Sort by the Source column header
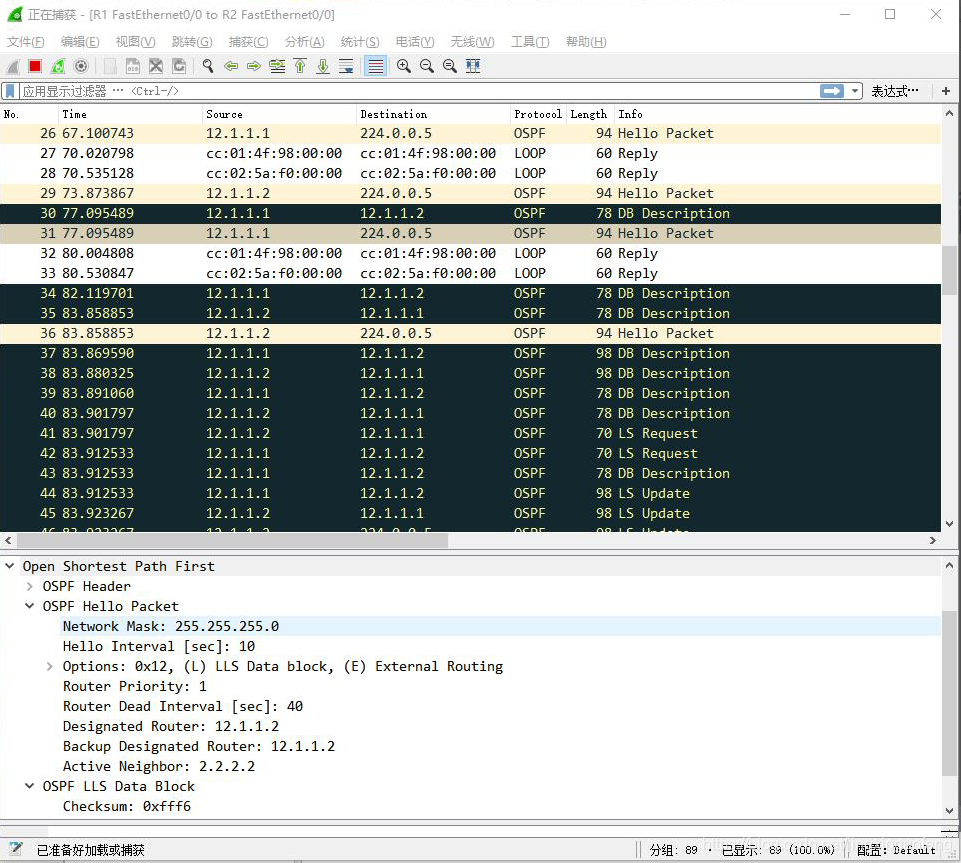The image size is (961, 863). pos(279,114)
